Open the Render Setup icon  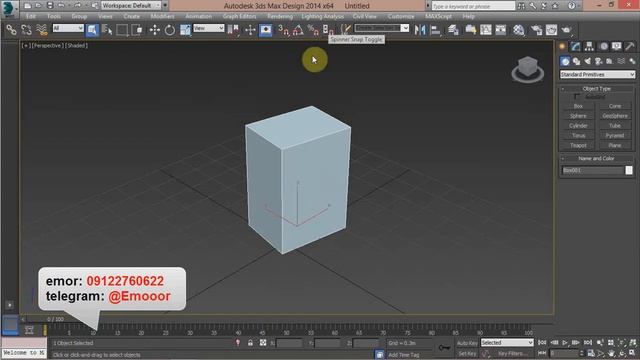click(536, 30)
